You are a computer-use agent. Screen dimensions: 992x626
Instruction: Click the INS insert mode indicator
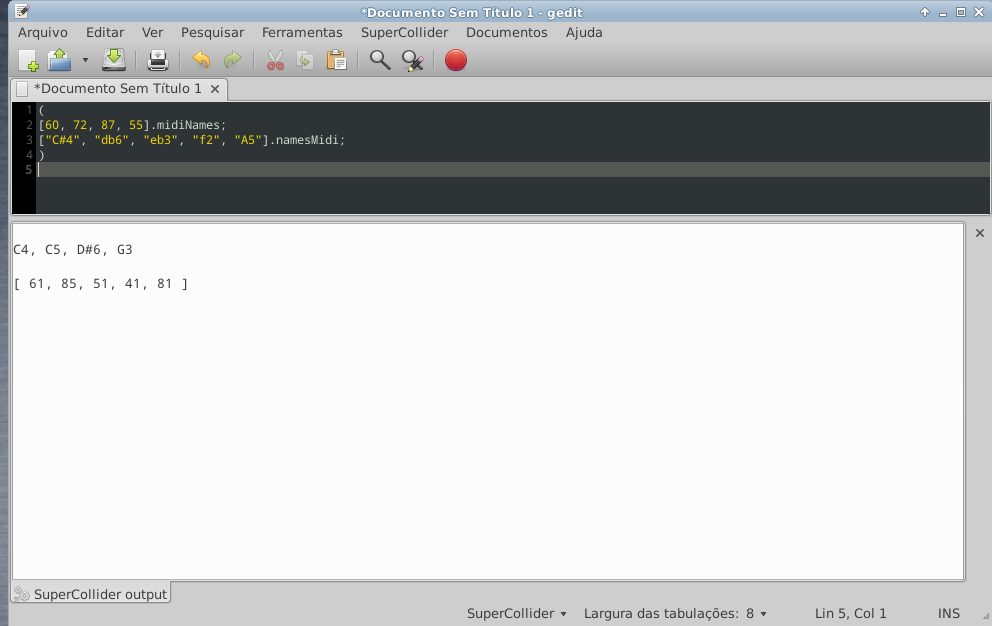[948, 613]
